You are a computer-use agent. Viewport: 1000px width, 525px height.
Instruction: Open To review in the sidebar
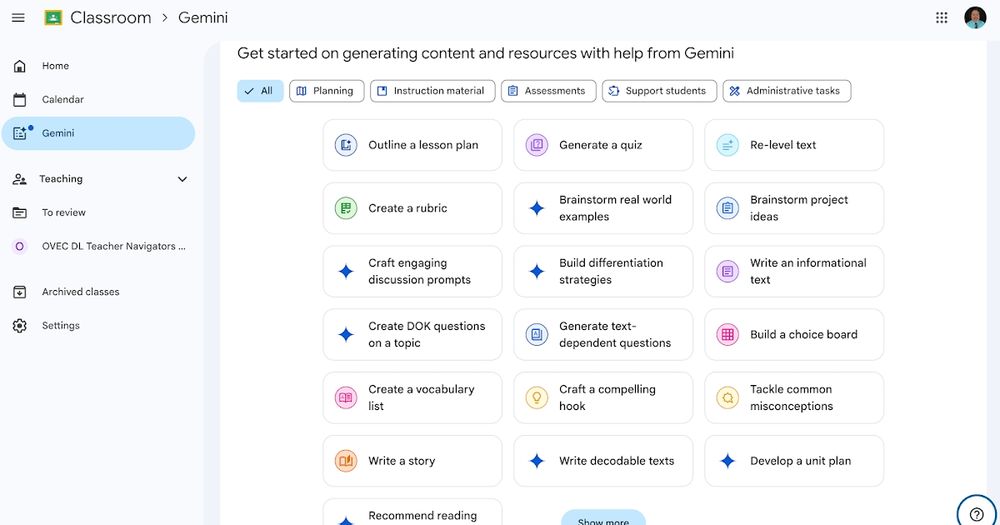coord(64,212)
